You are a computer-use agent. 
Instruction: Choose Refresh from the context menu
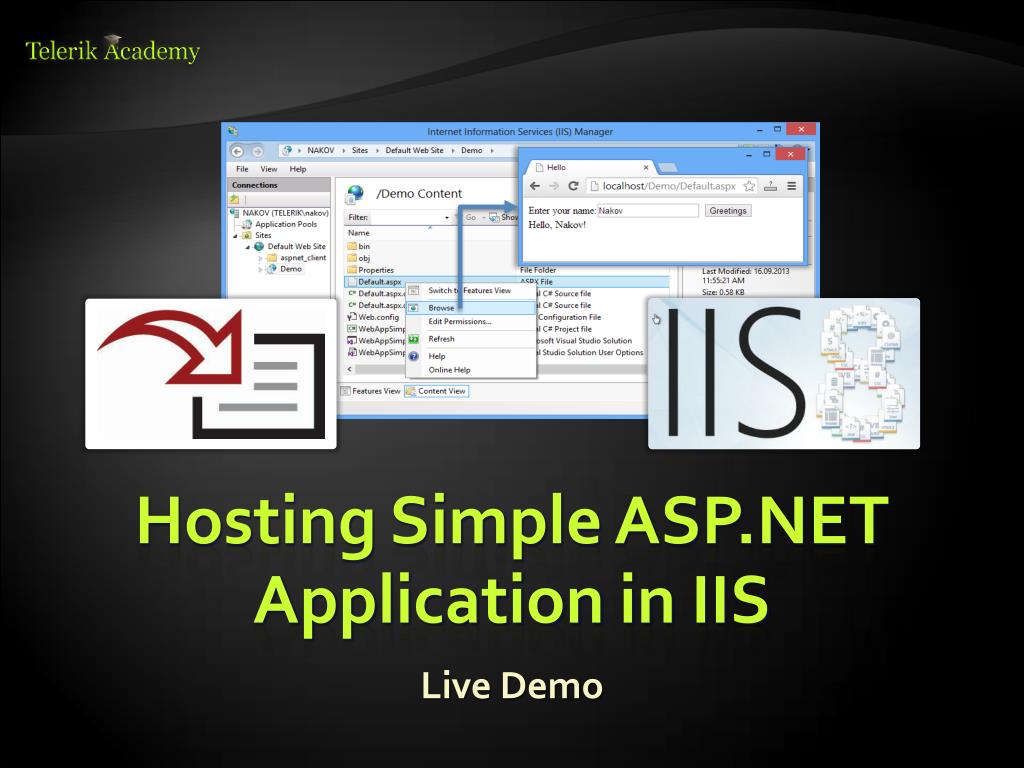point(470,339)
